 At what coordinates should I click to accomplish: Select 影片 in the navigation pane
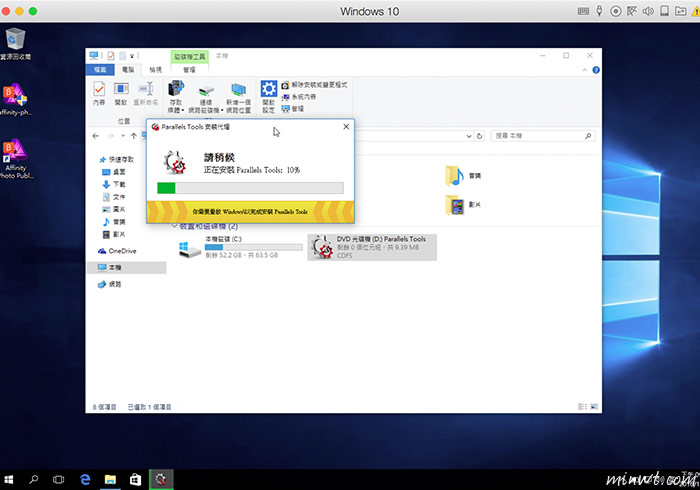click(114, 234)
